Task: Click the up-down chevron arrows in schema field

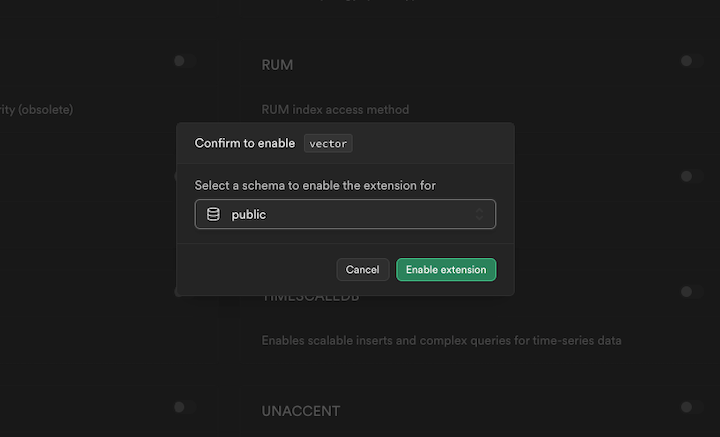Action: pos(480,214)
